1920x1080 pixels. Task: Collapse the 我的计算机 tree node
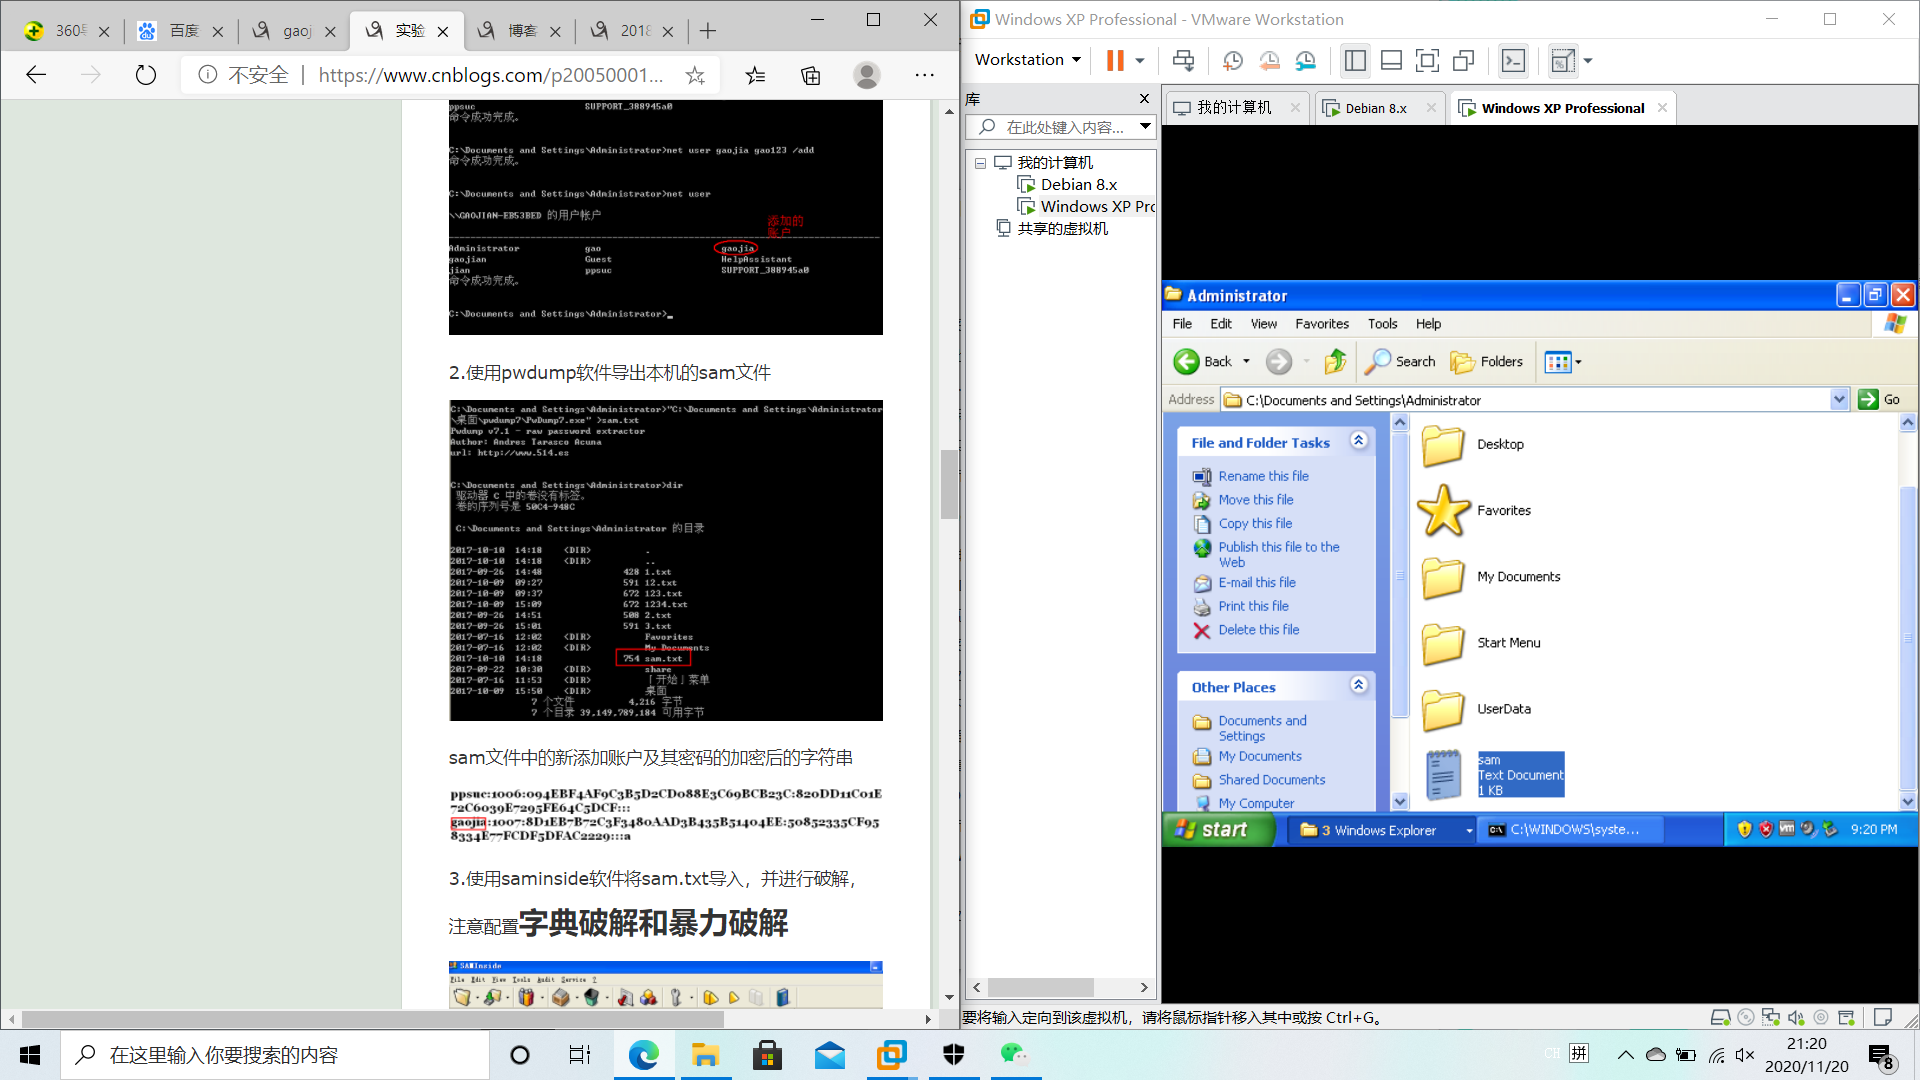tap(981, 163)
